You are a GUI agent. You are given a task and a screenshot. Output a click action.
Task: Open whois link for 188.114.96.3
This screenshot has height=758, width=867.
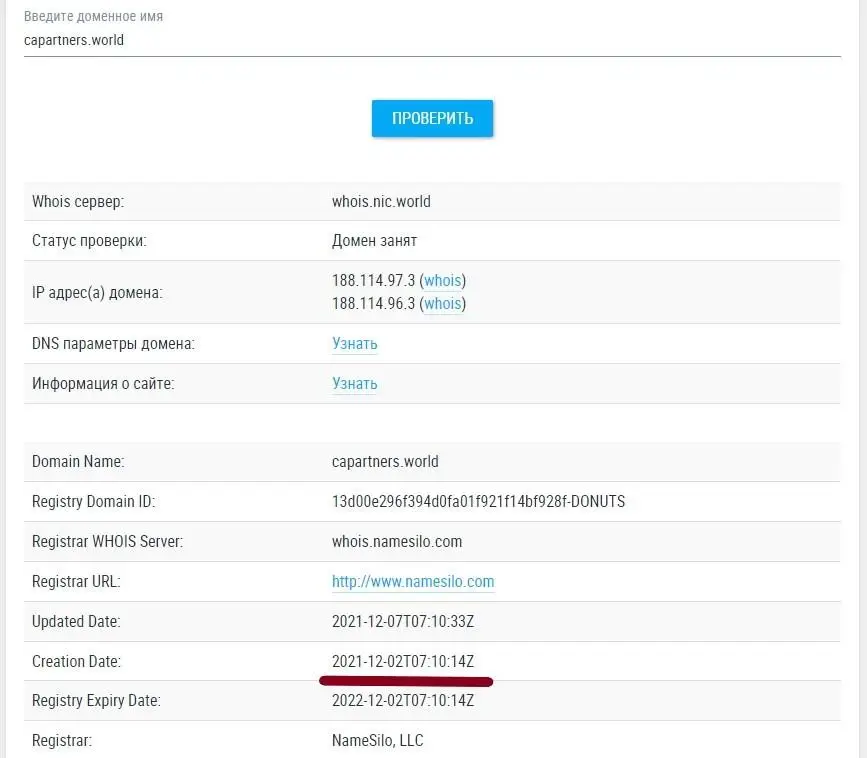(x=443, y=303)
